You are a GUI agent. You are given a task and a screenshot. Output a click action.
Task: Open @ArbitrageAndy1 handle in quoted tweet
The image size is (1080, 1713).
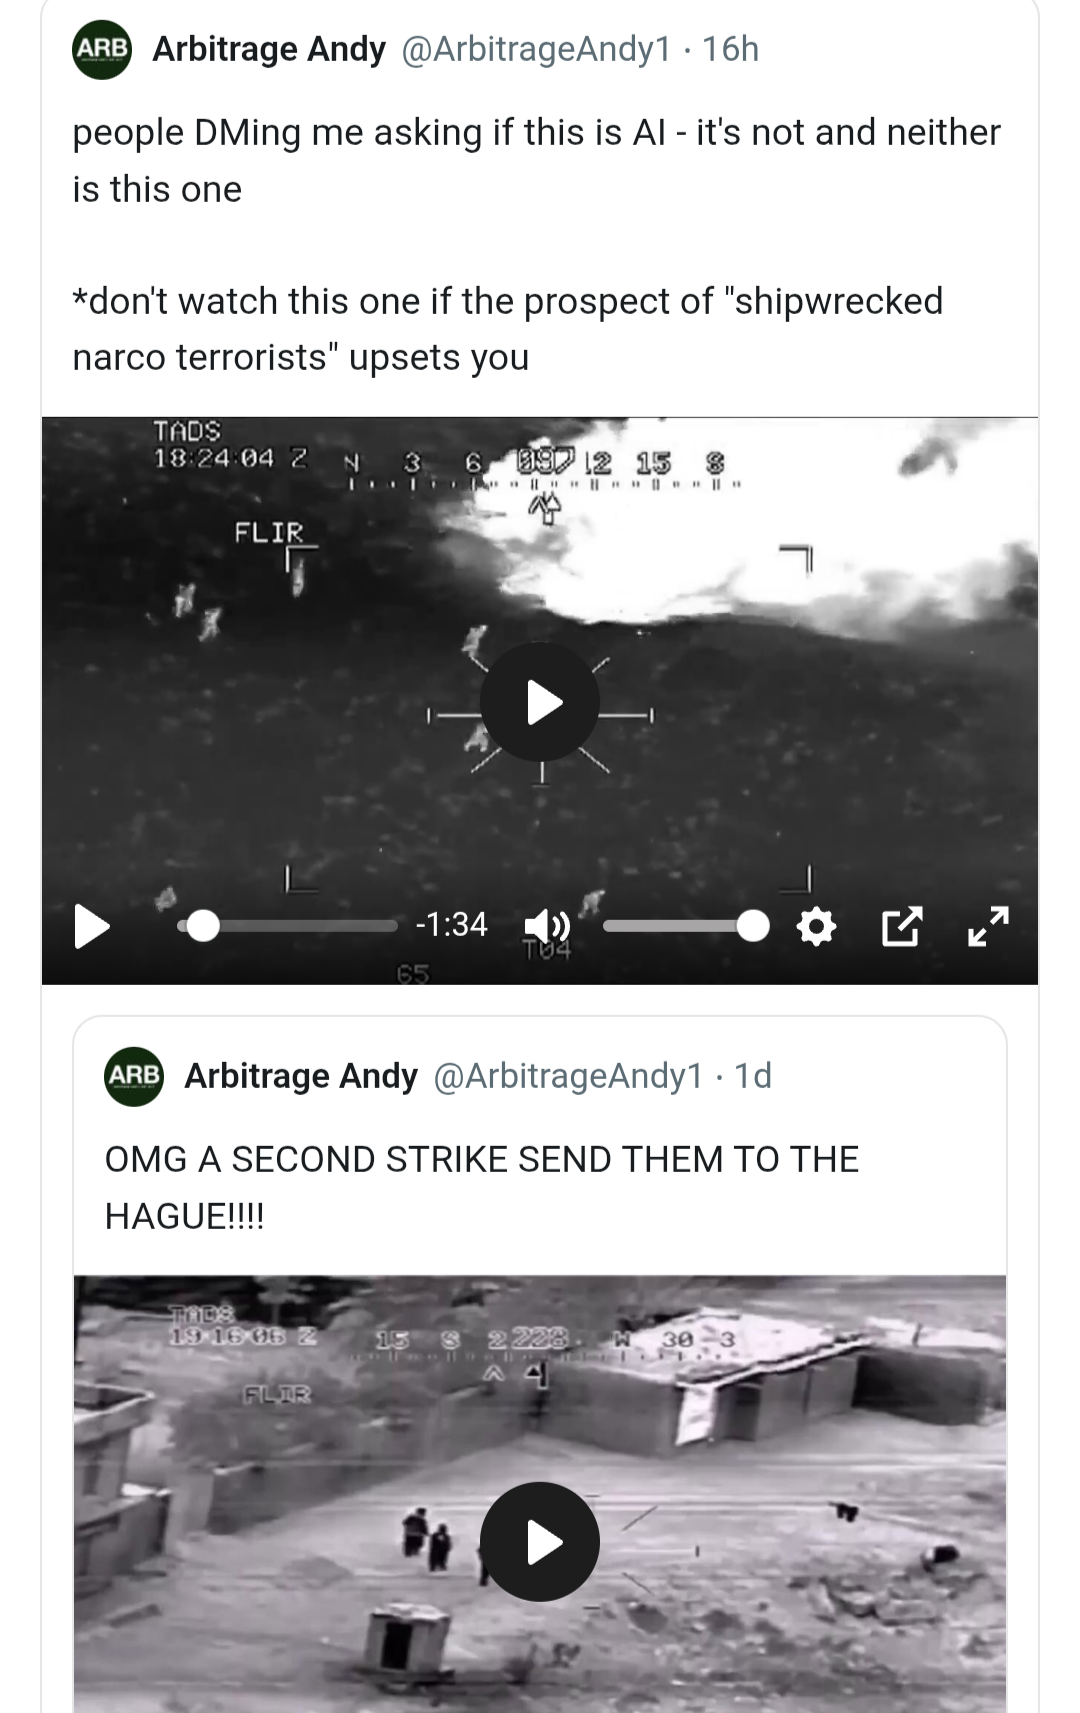tap(568, 1076)
